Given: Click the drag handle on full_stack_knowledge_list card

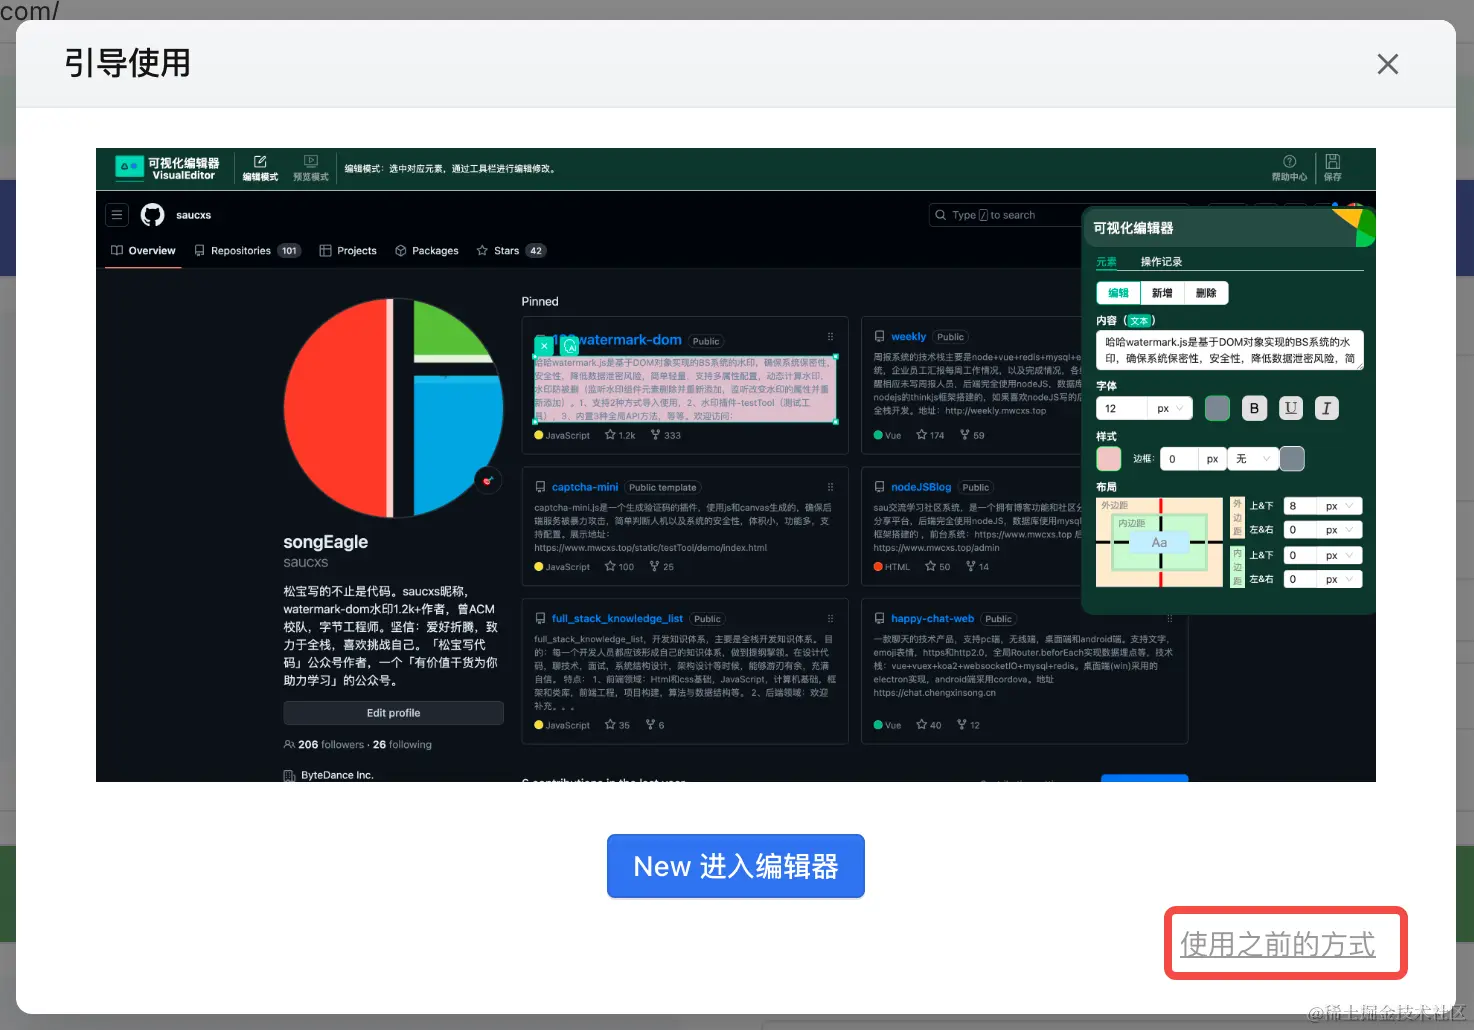Looking at the screenshot, I should click(x=830, y=619).
